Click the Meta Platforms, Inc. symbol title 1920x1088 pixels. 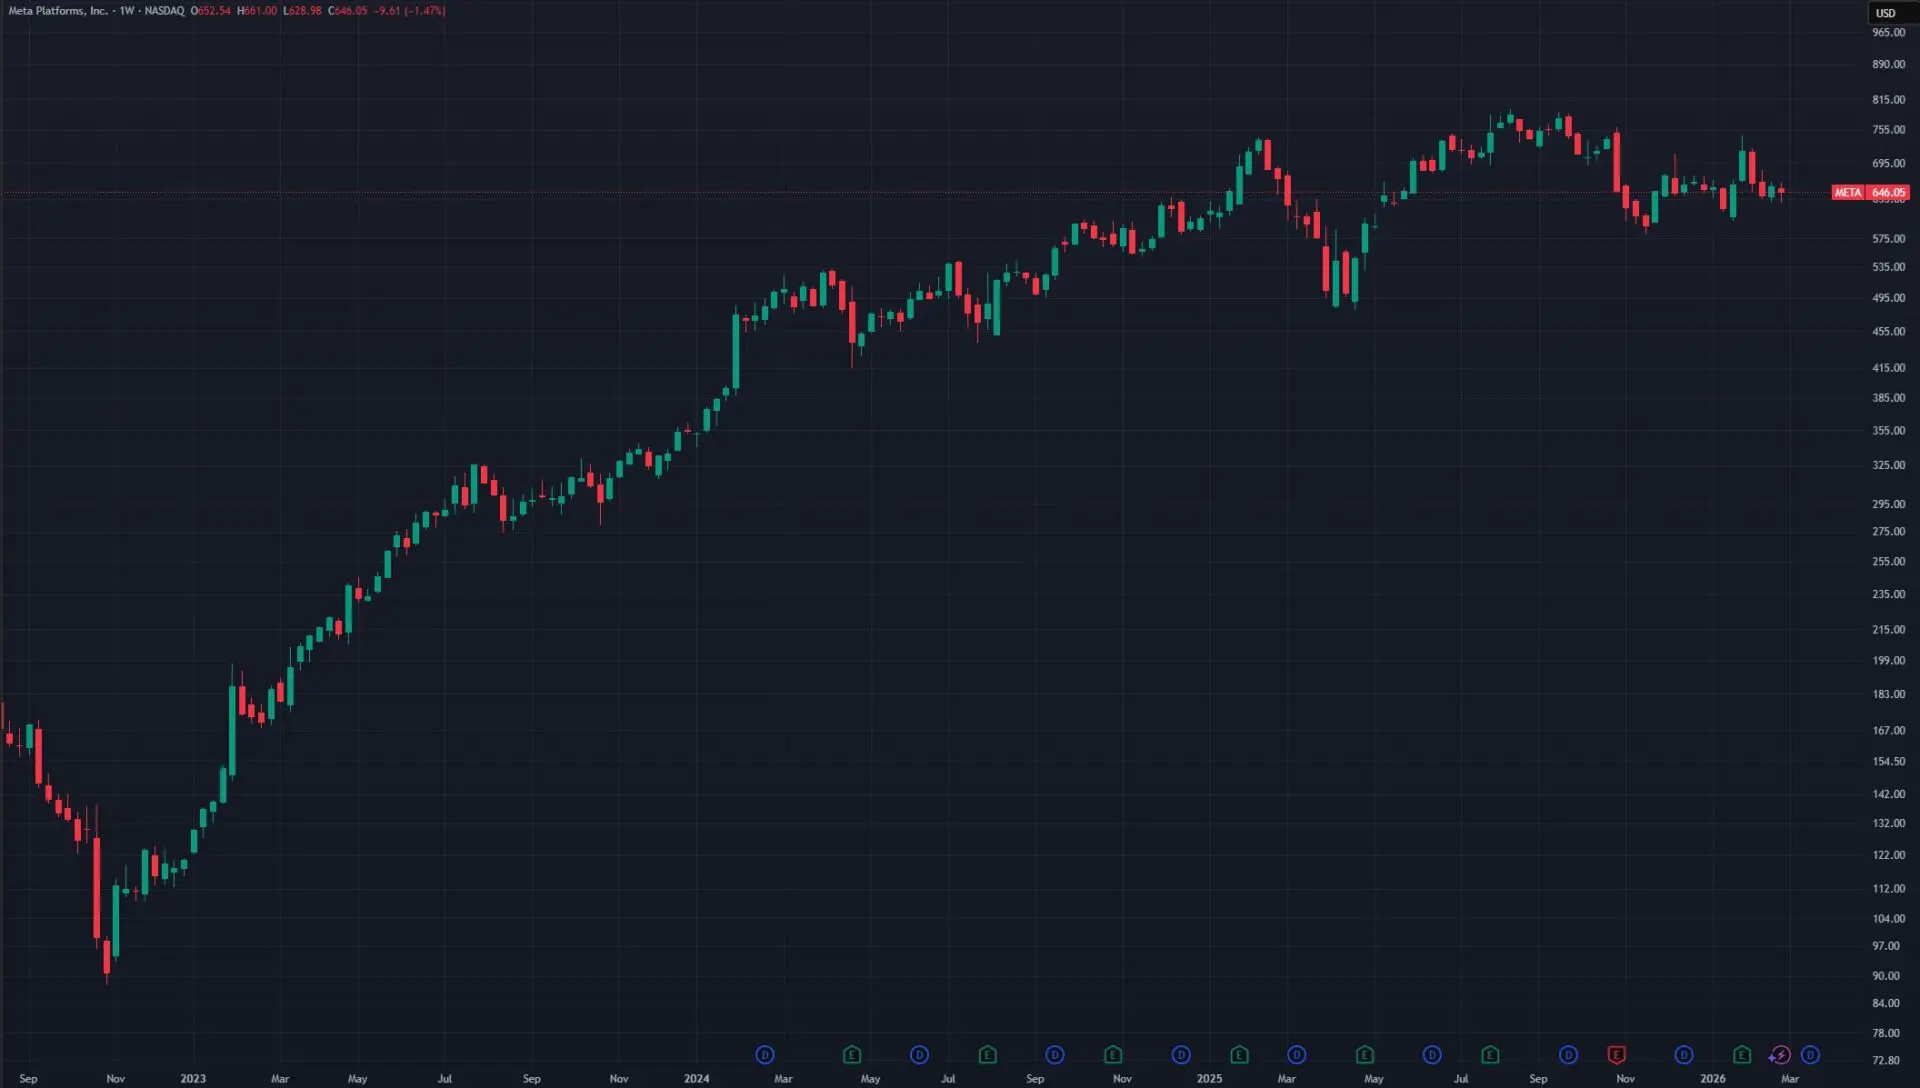click(x=58, y=11)
